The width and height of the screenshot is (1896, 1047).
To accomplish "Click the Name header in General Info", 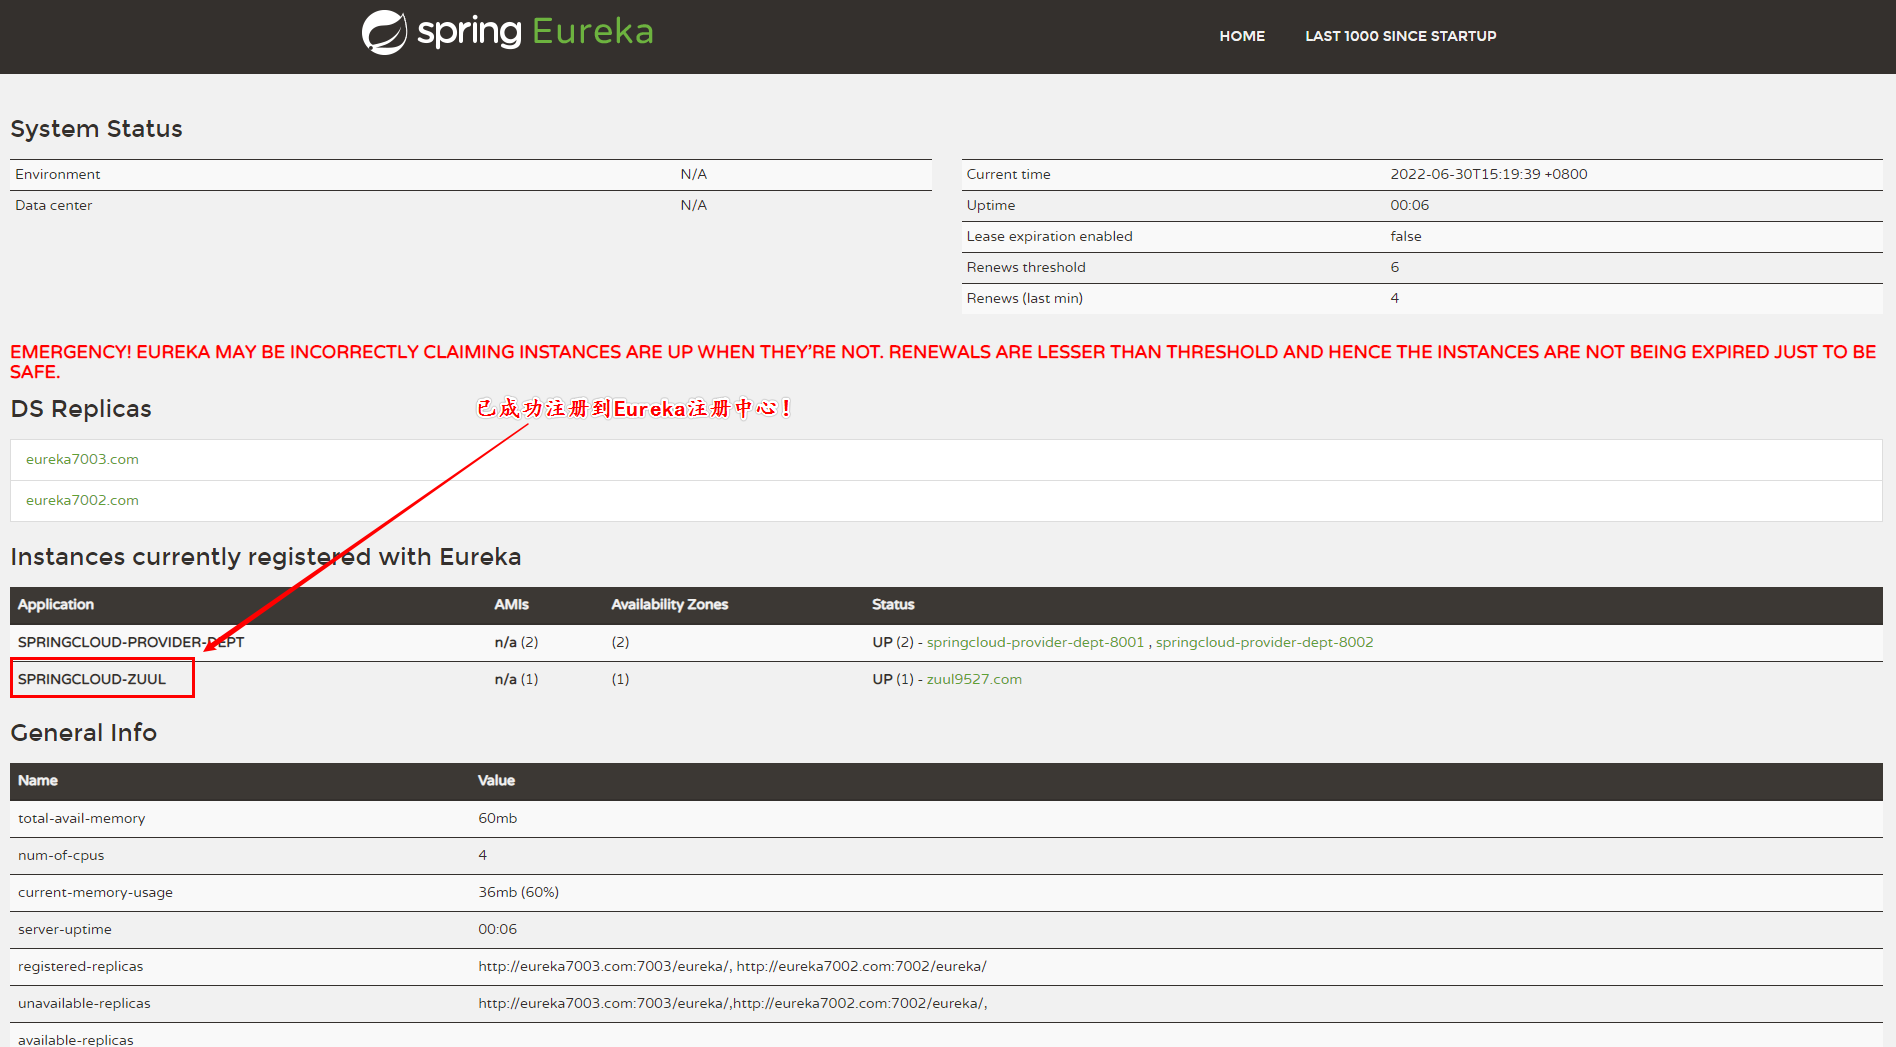I will tap(38, 780).
